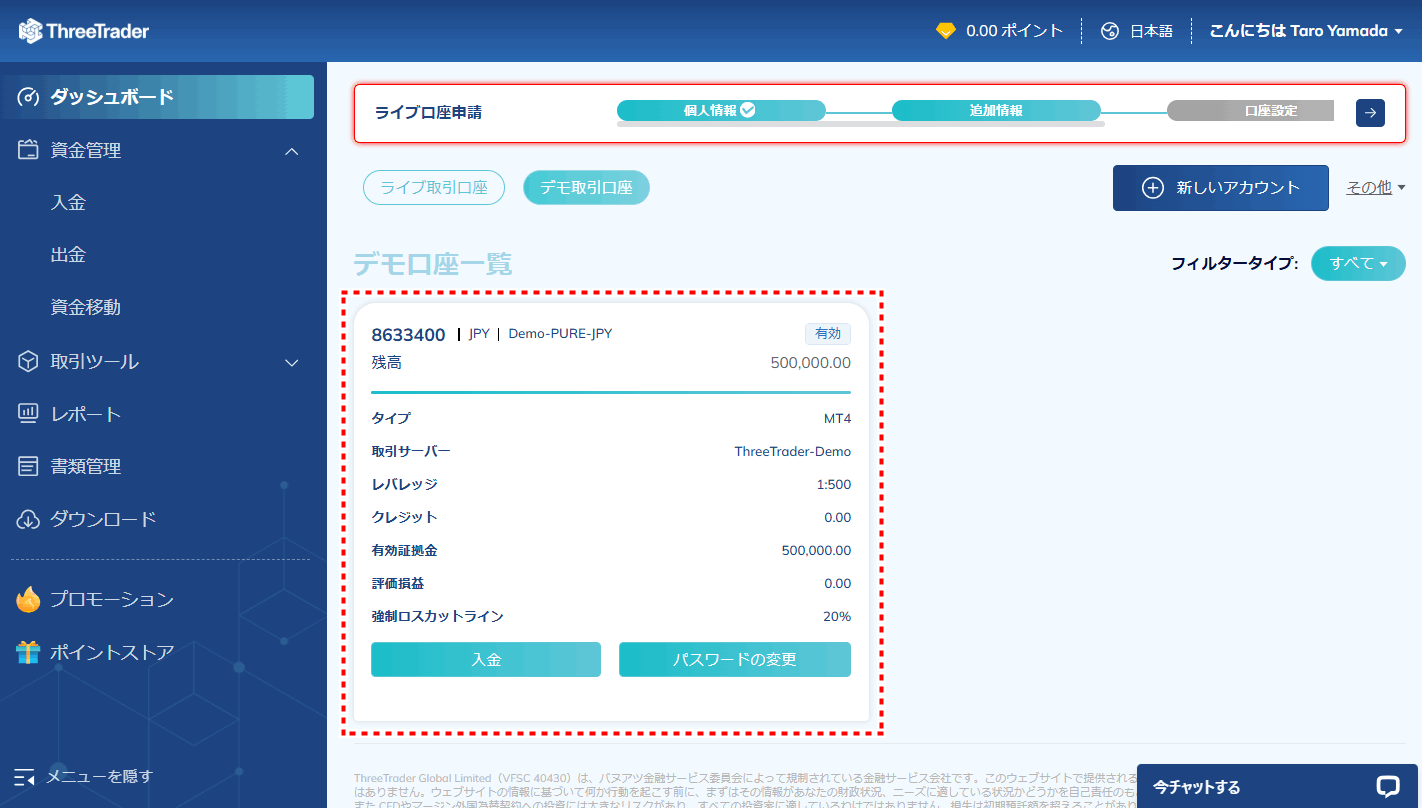1422x808 pixels.
Task: Click account number 8633400
Action: pos(408,335)
